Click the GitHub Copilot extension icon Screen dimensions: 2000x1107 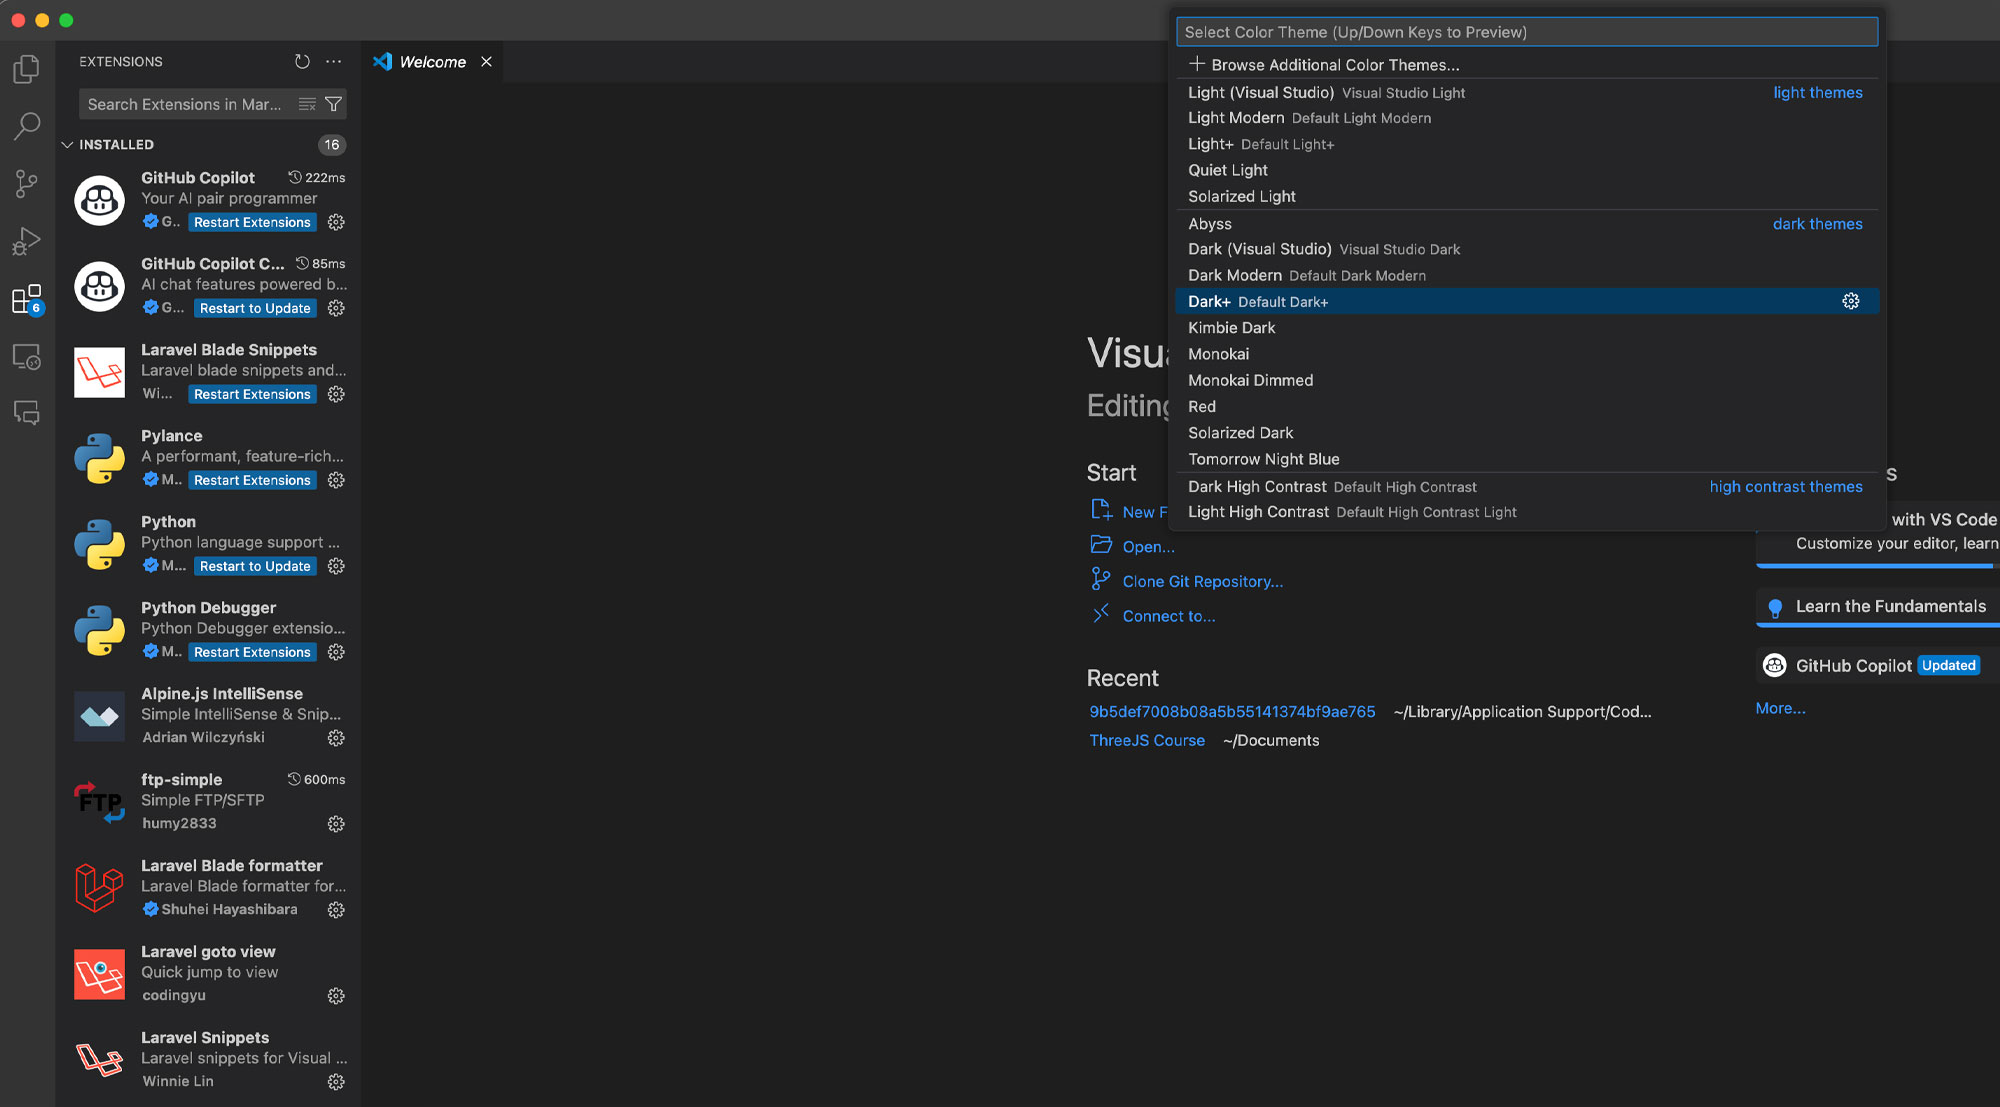coord(99,200)
